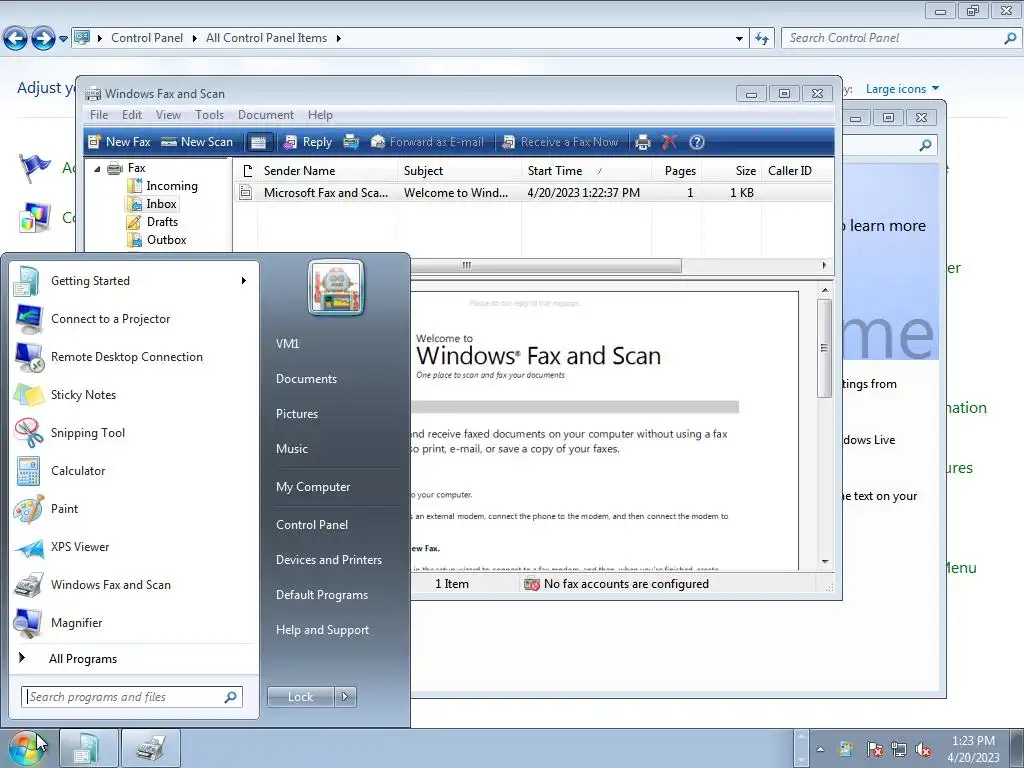Launch Remote Desktop Connection

click(x=134, y=357)
